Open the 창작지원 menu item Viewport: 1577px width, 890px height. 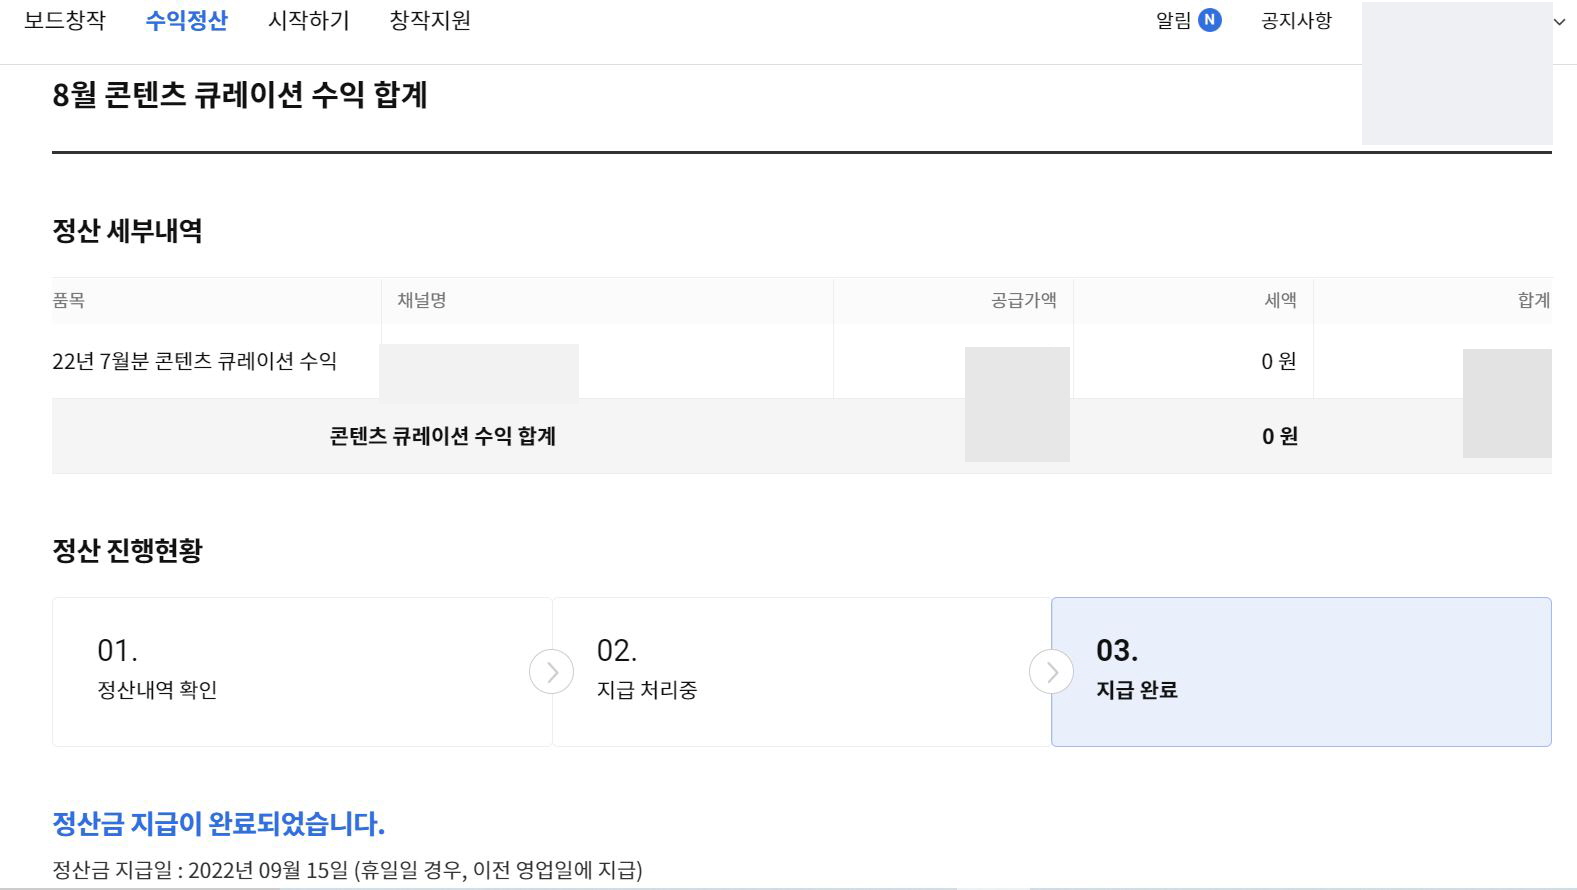pos(429,20)
